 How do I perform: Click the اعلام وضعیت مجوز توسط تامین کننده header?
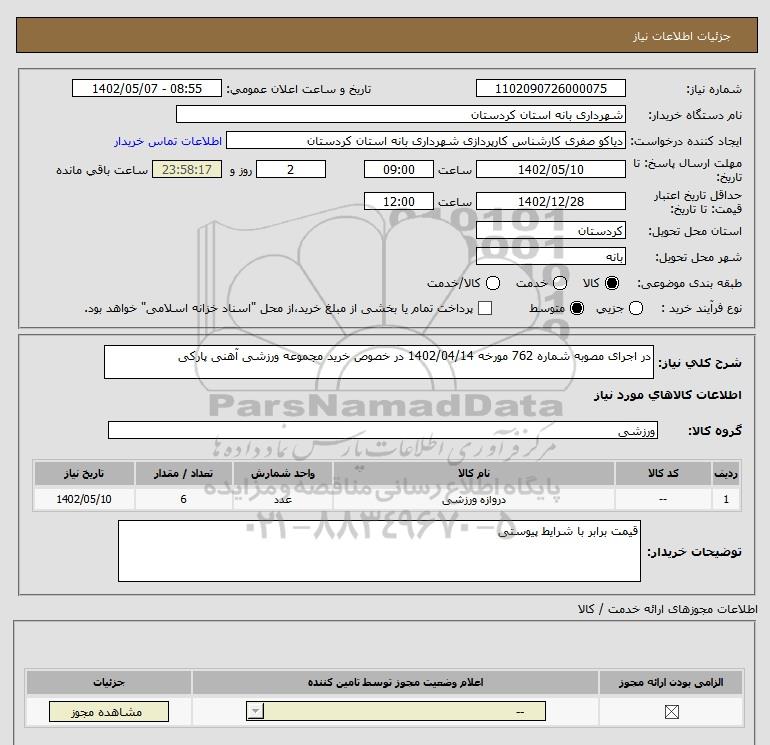tap(396, 683)
